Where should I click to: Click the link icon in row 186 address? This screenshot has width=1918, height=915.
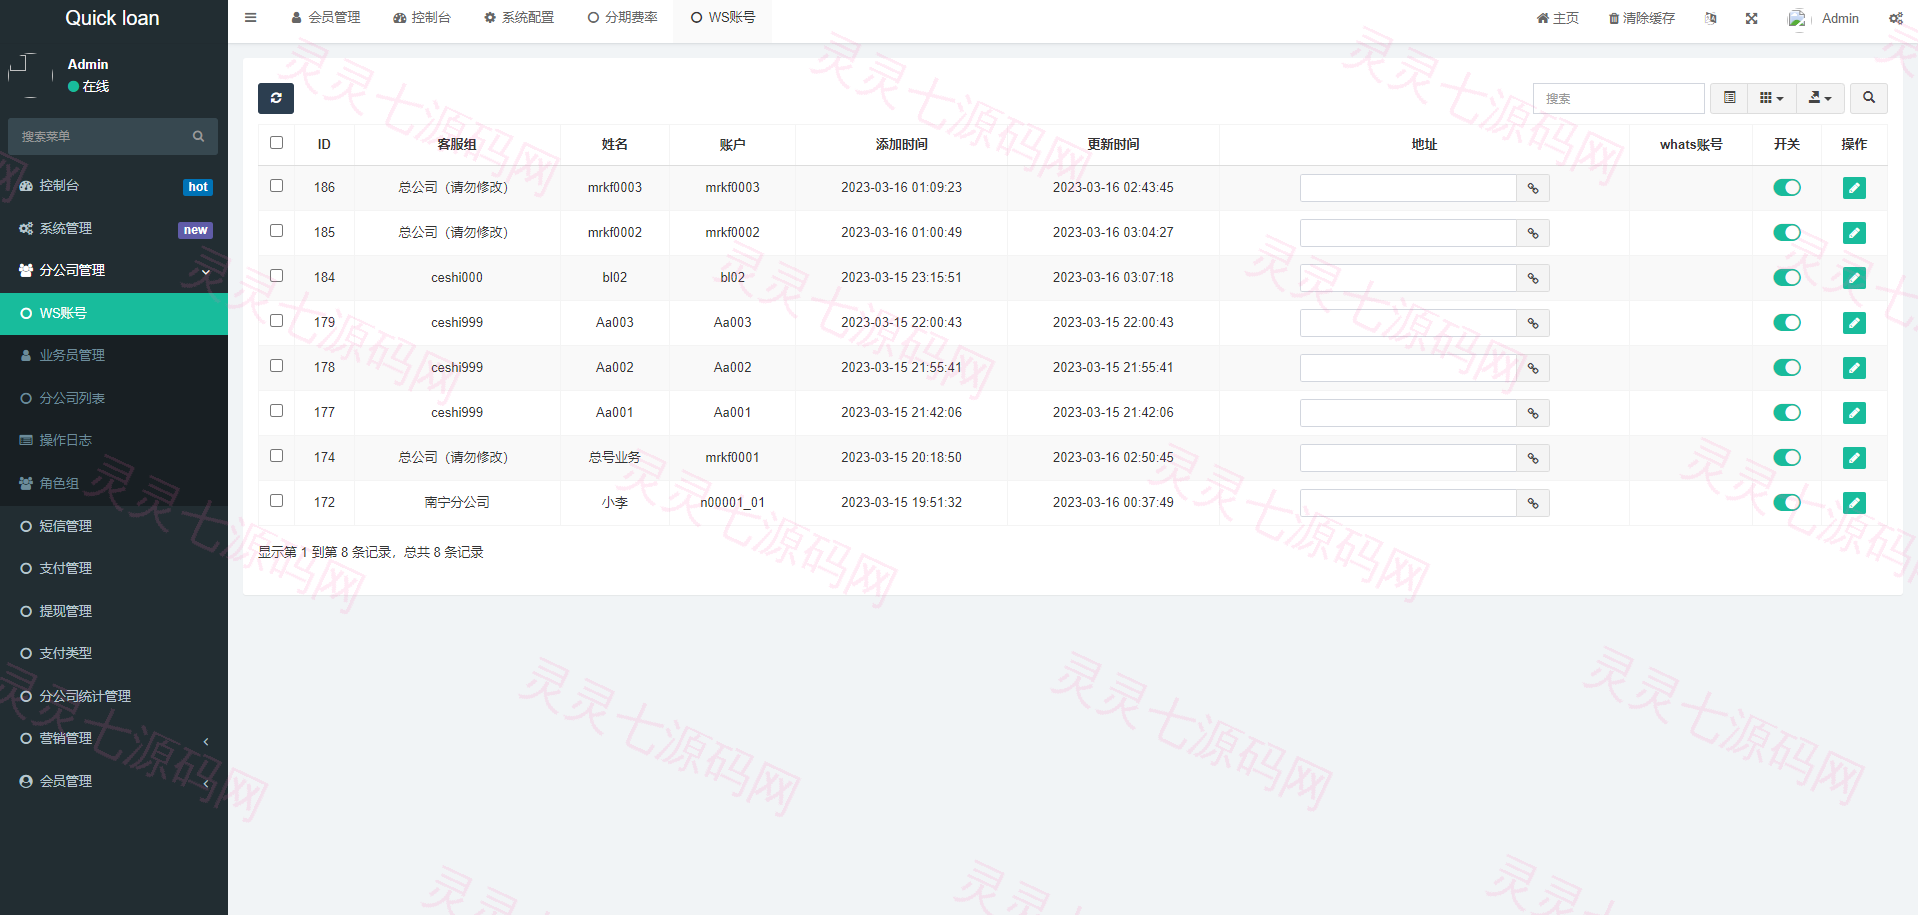[1533, 188]
